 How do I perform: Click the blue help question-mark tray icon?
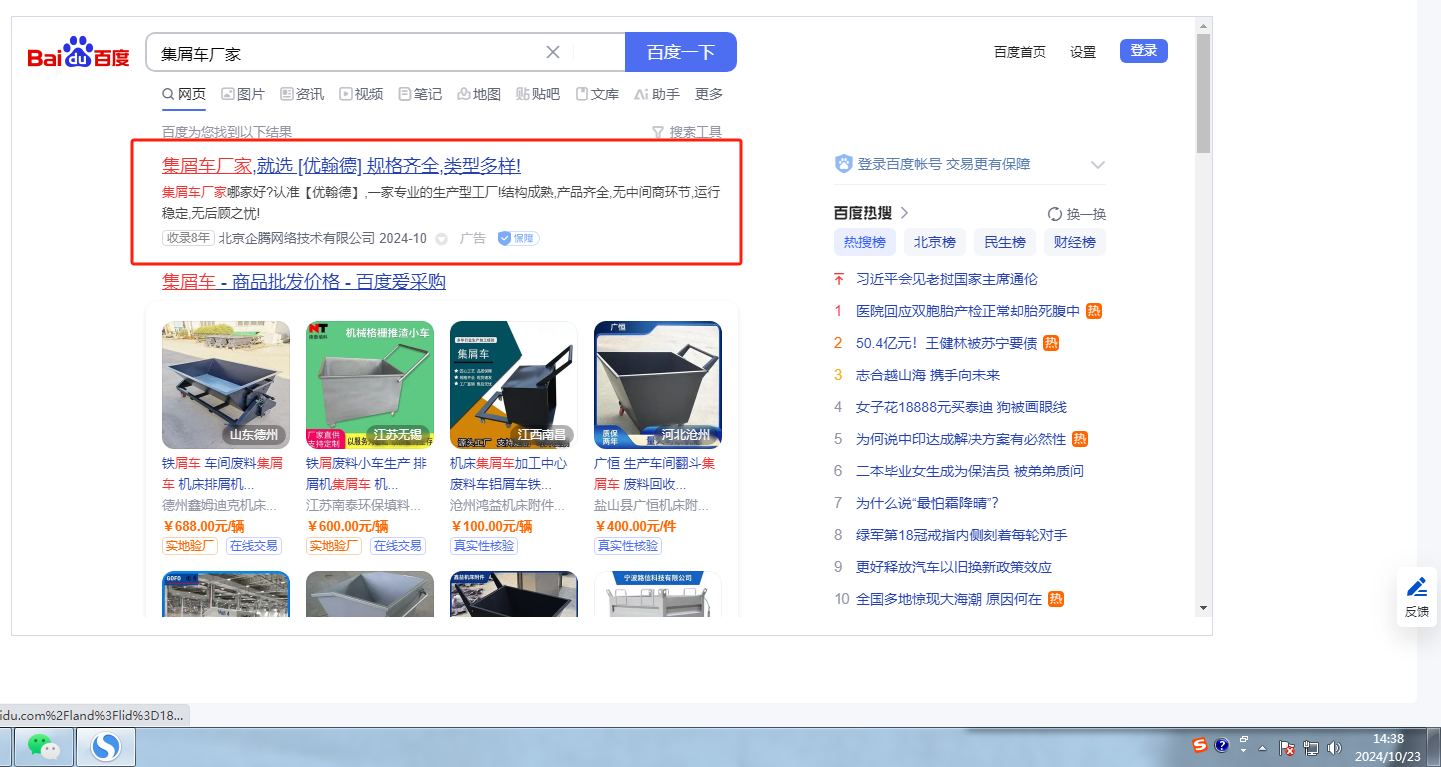click(1221, 745)
